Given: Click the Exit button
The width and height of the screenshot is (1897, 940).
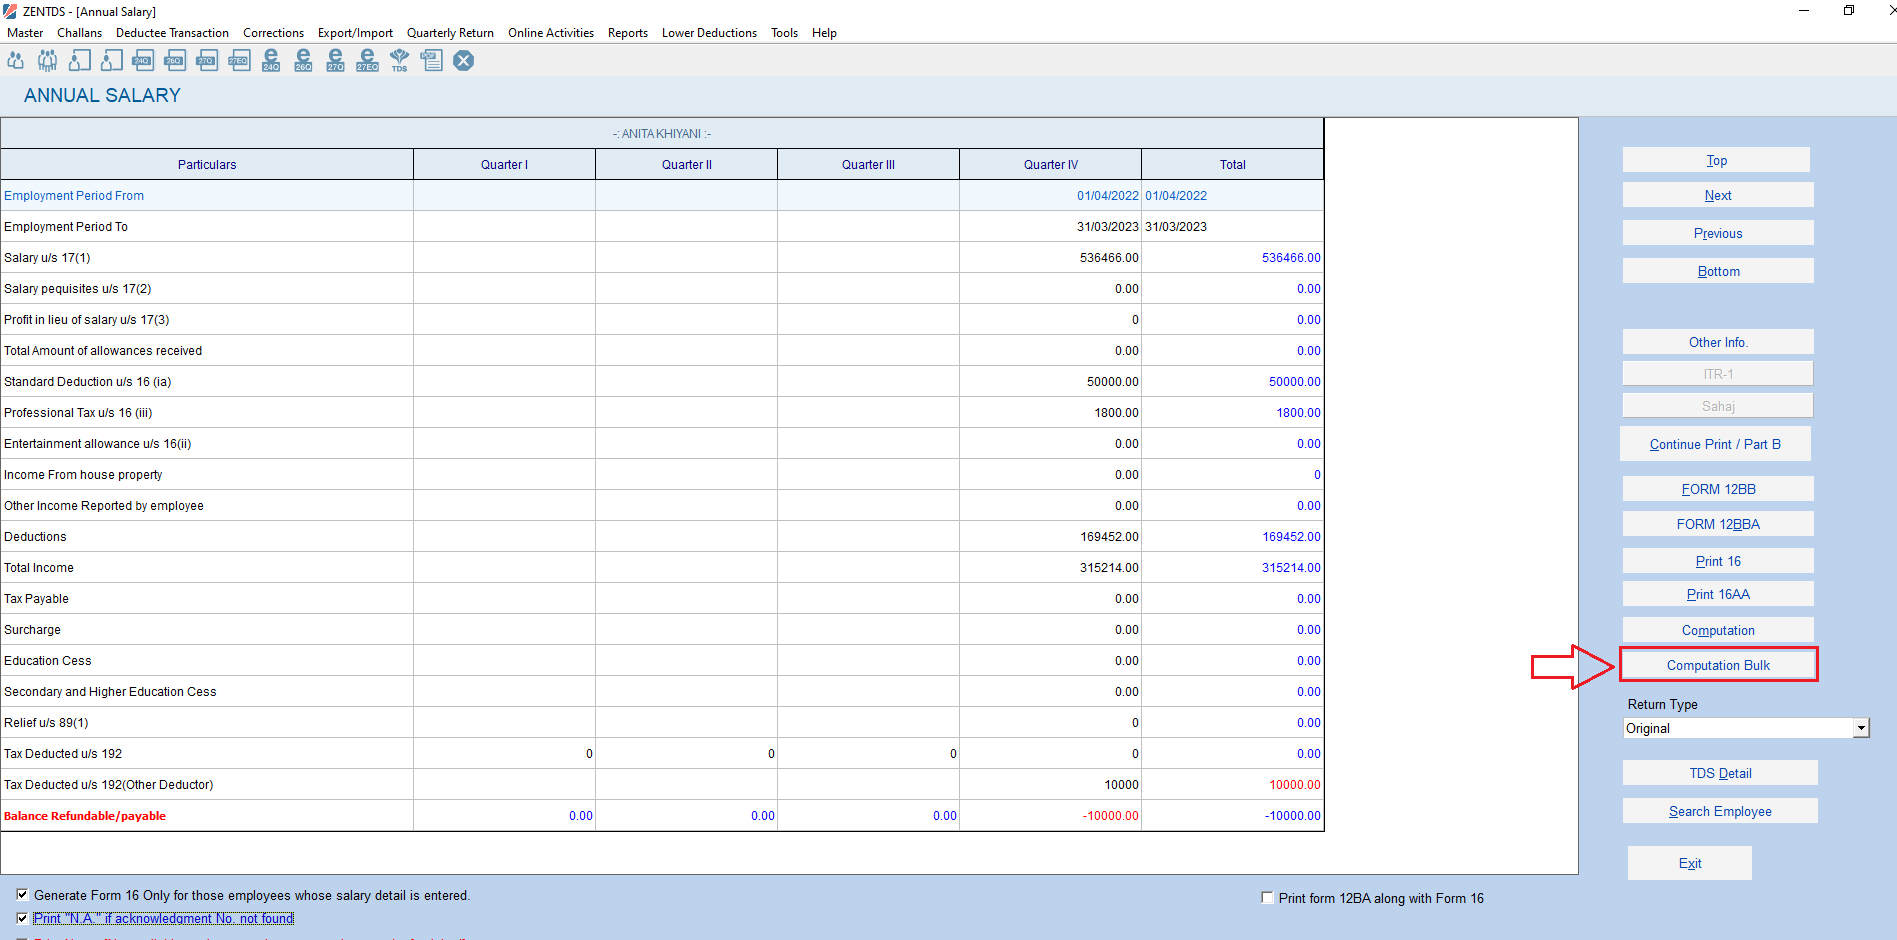Looking at the screenshot, I should 1689,863.
